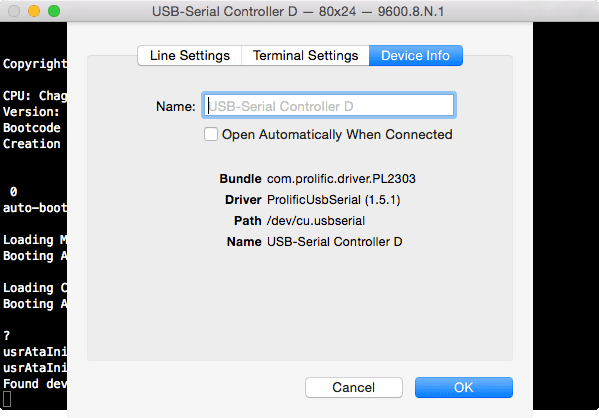Click the static USB-Serial Controller D name value
This screenshot has width=599, height=418.
click(335, 242)
